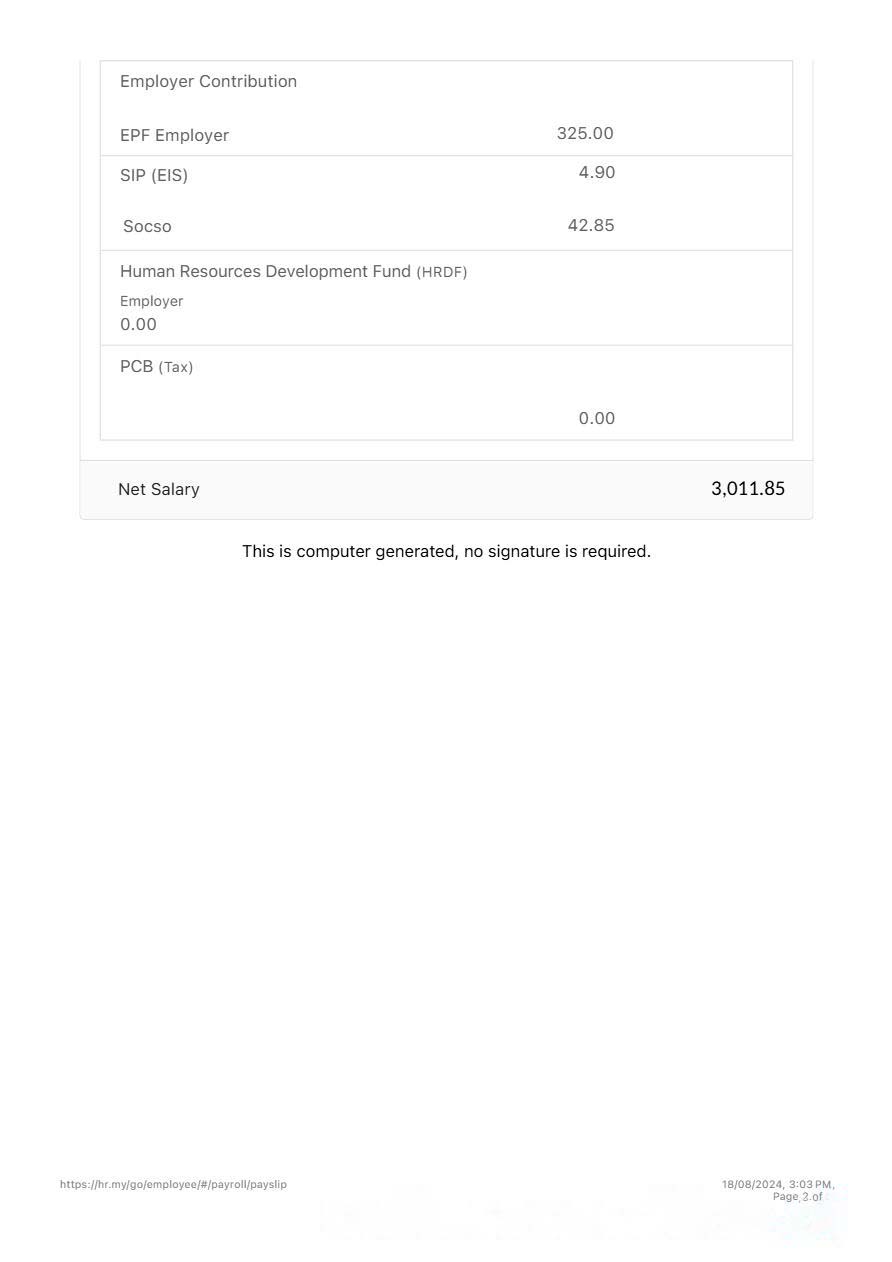Click the (HRDF) abbreviation in parentheses
The height and width of the screenshot is (1262, 892).
click(x=442, y=273)
